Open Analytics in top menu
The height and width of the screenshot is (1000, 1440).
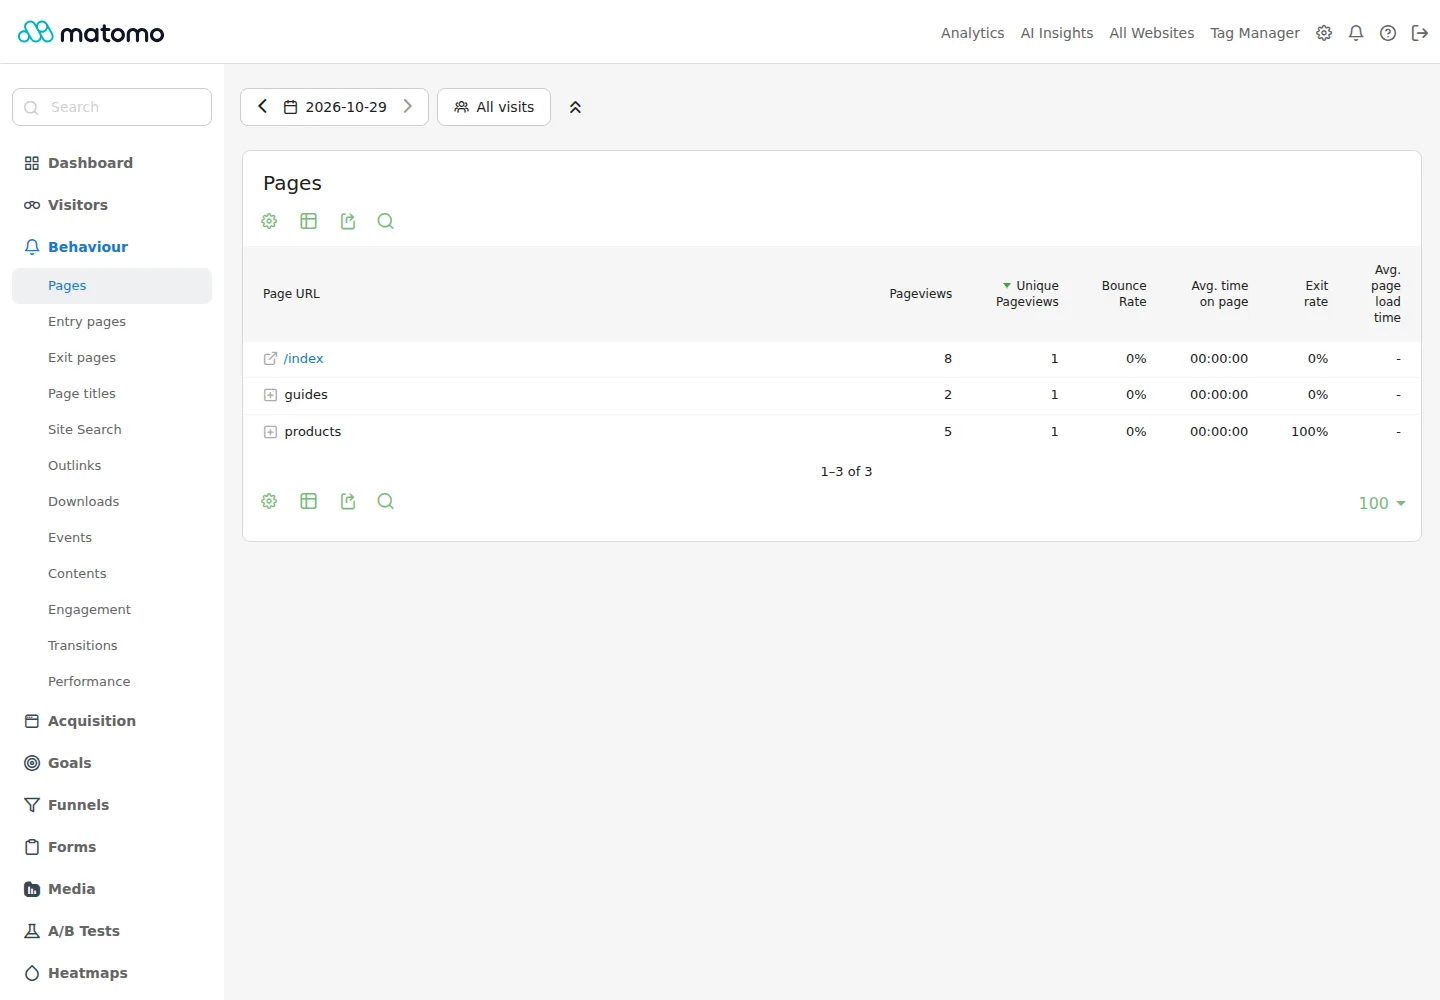[972, 33]
